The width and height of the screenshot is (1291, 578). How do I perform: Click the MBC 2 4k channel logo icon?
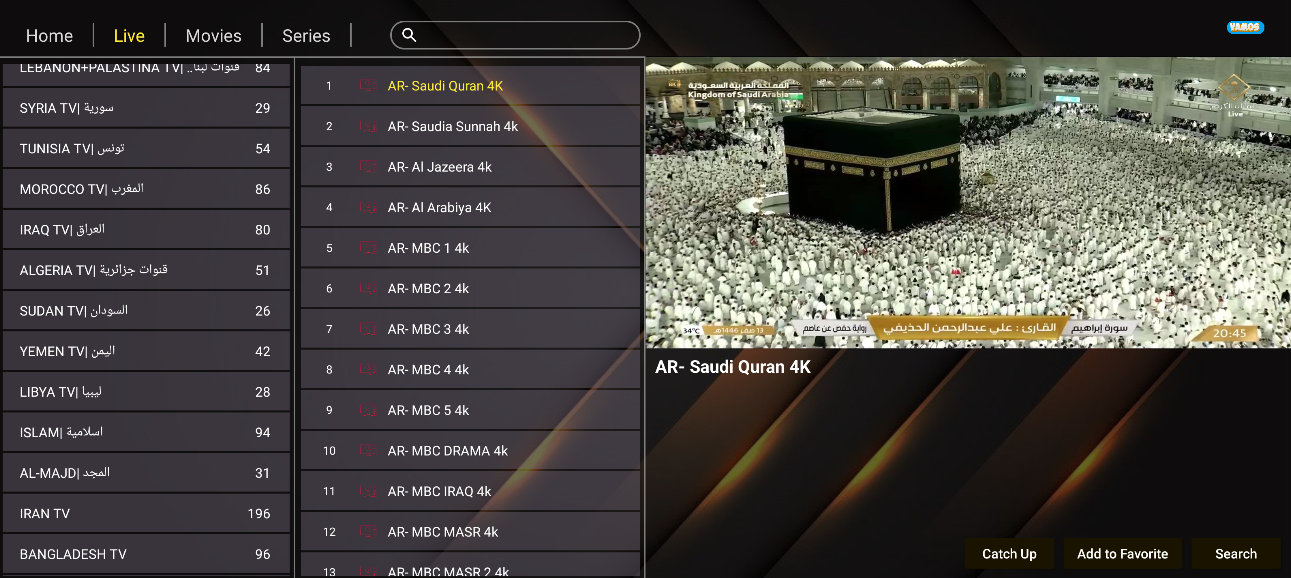coord(368,289)
